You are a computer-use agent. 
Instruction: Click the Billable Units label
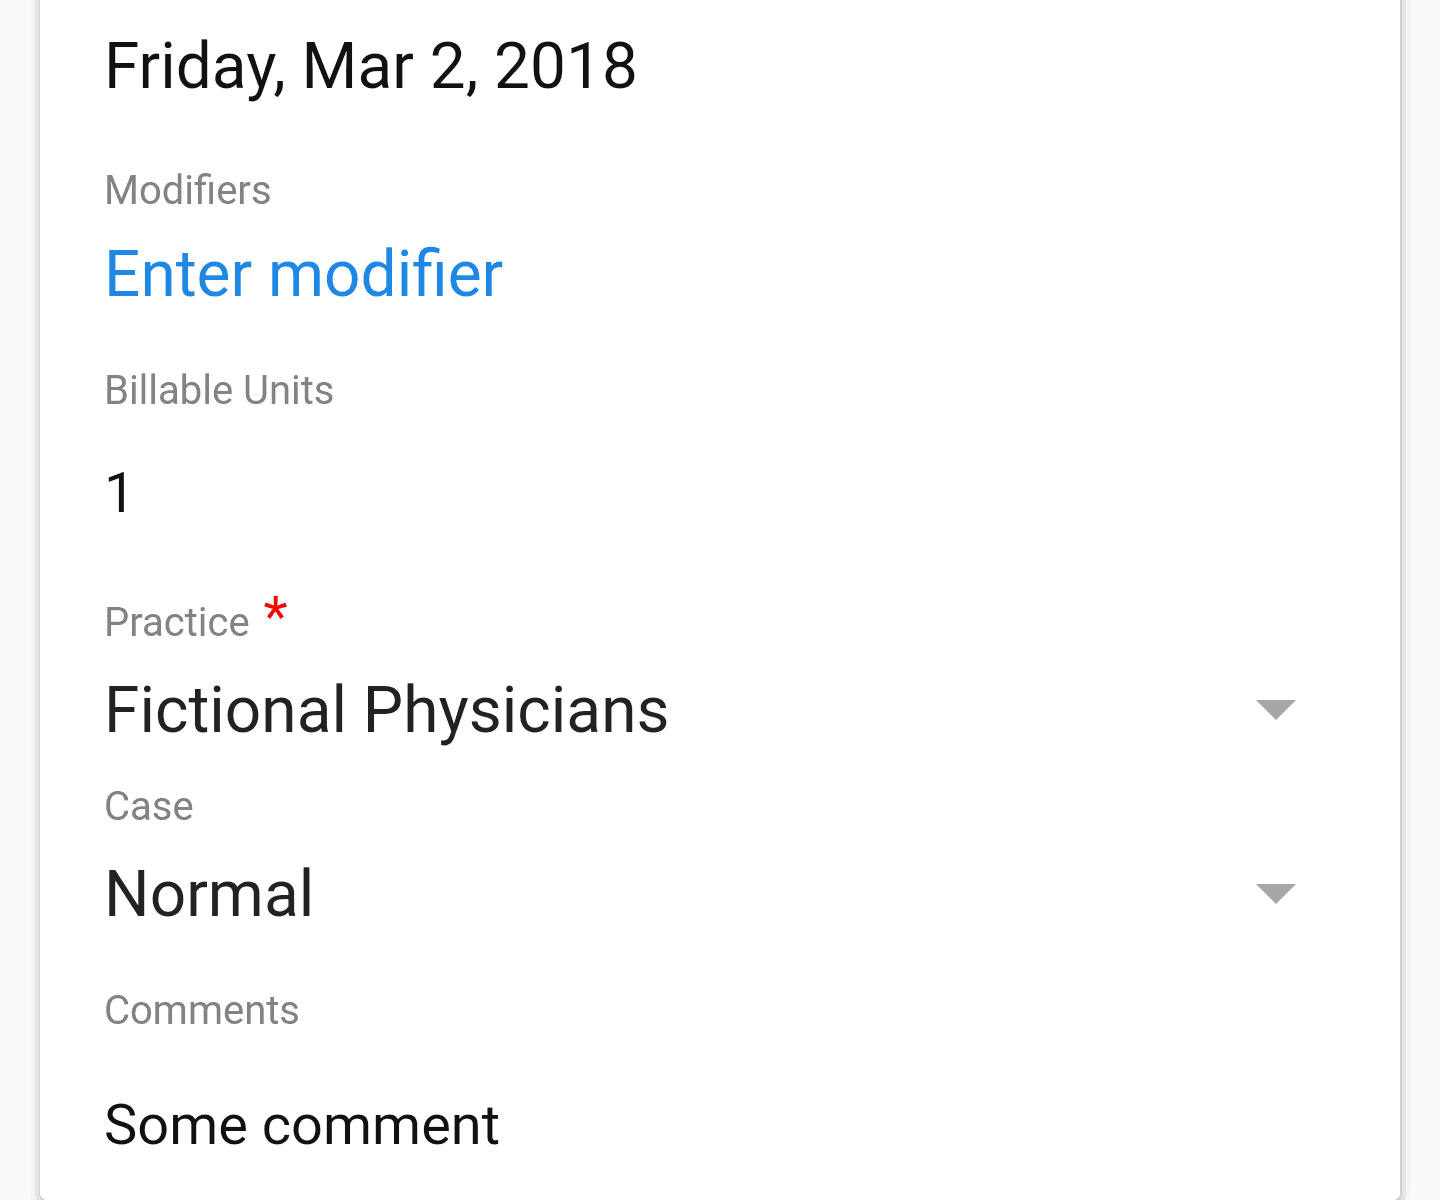click(219, 390)
